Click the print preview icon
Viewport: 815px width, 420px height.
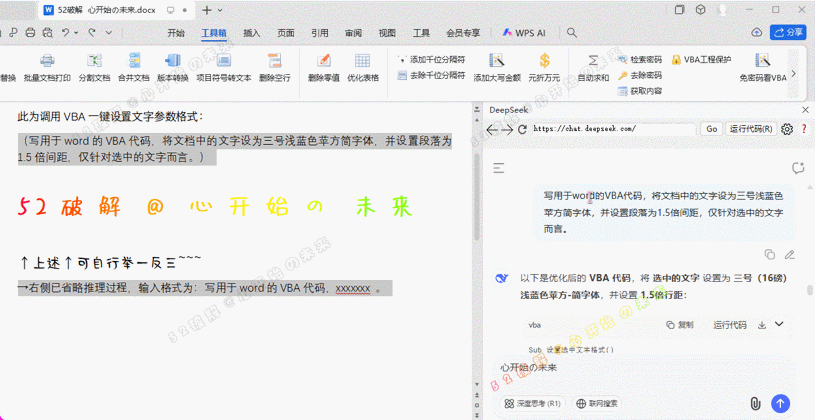click(48, 33)
